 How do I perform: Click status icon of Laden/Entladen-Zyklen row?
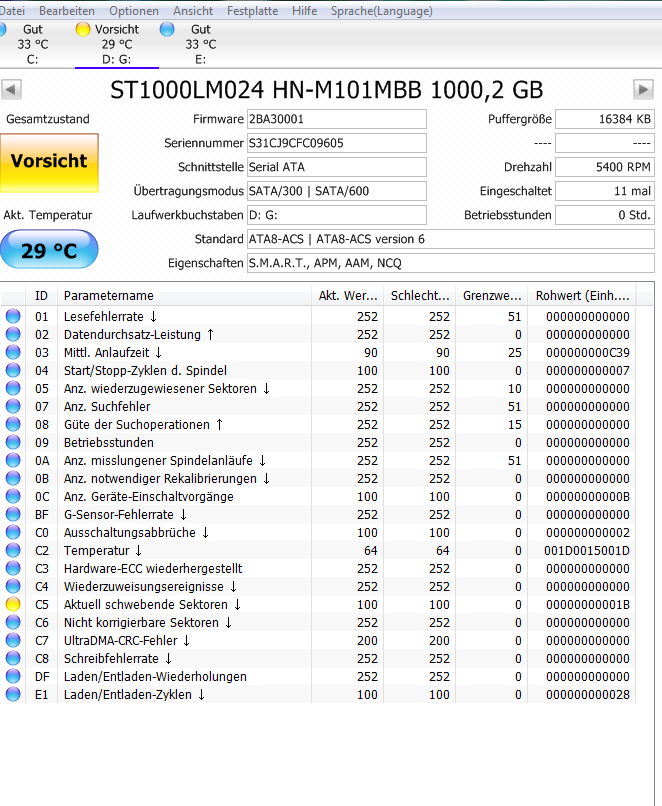13,694
